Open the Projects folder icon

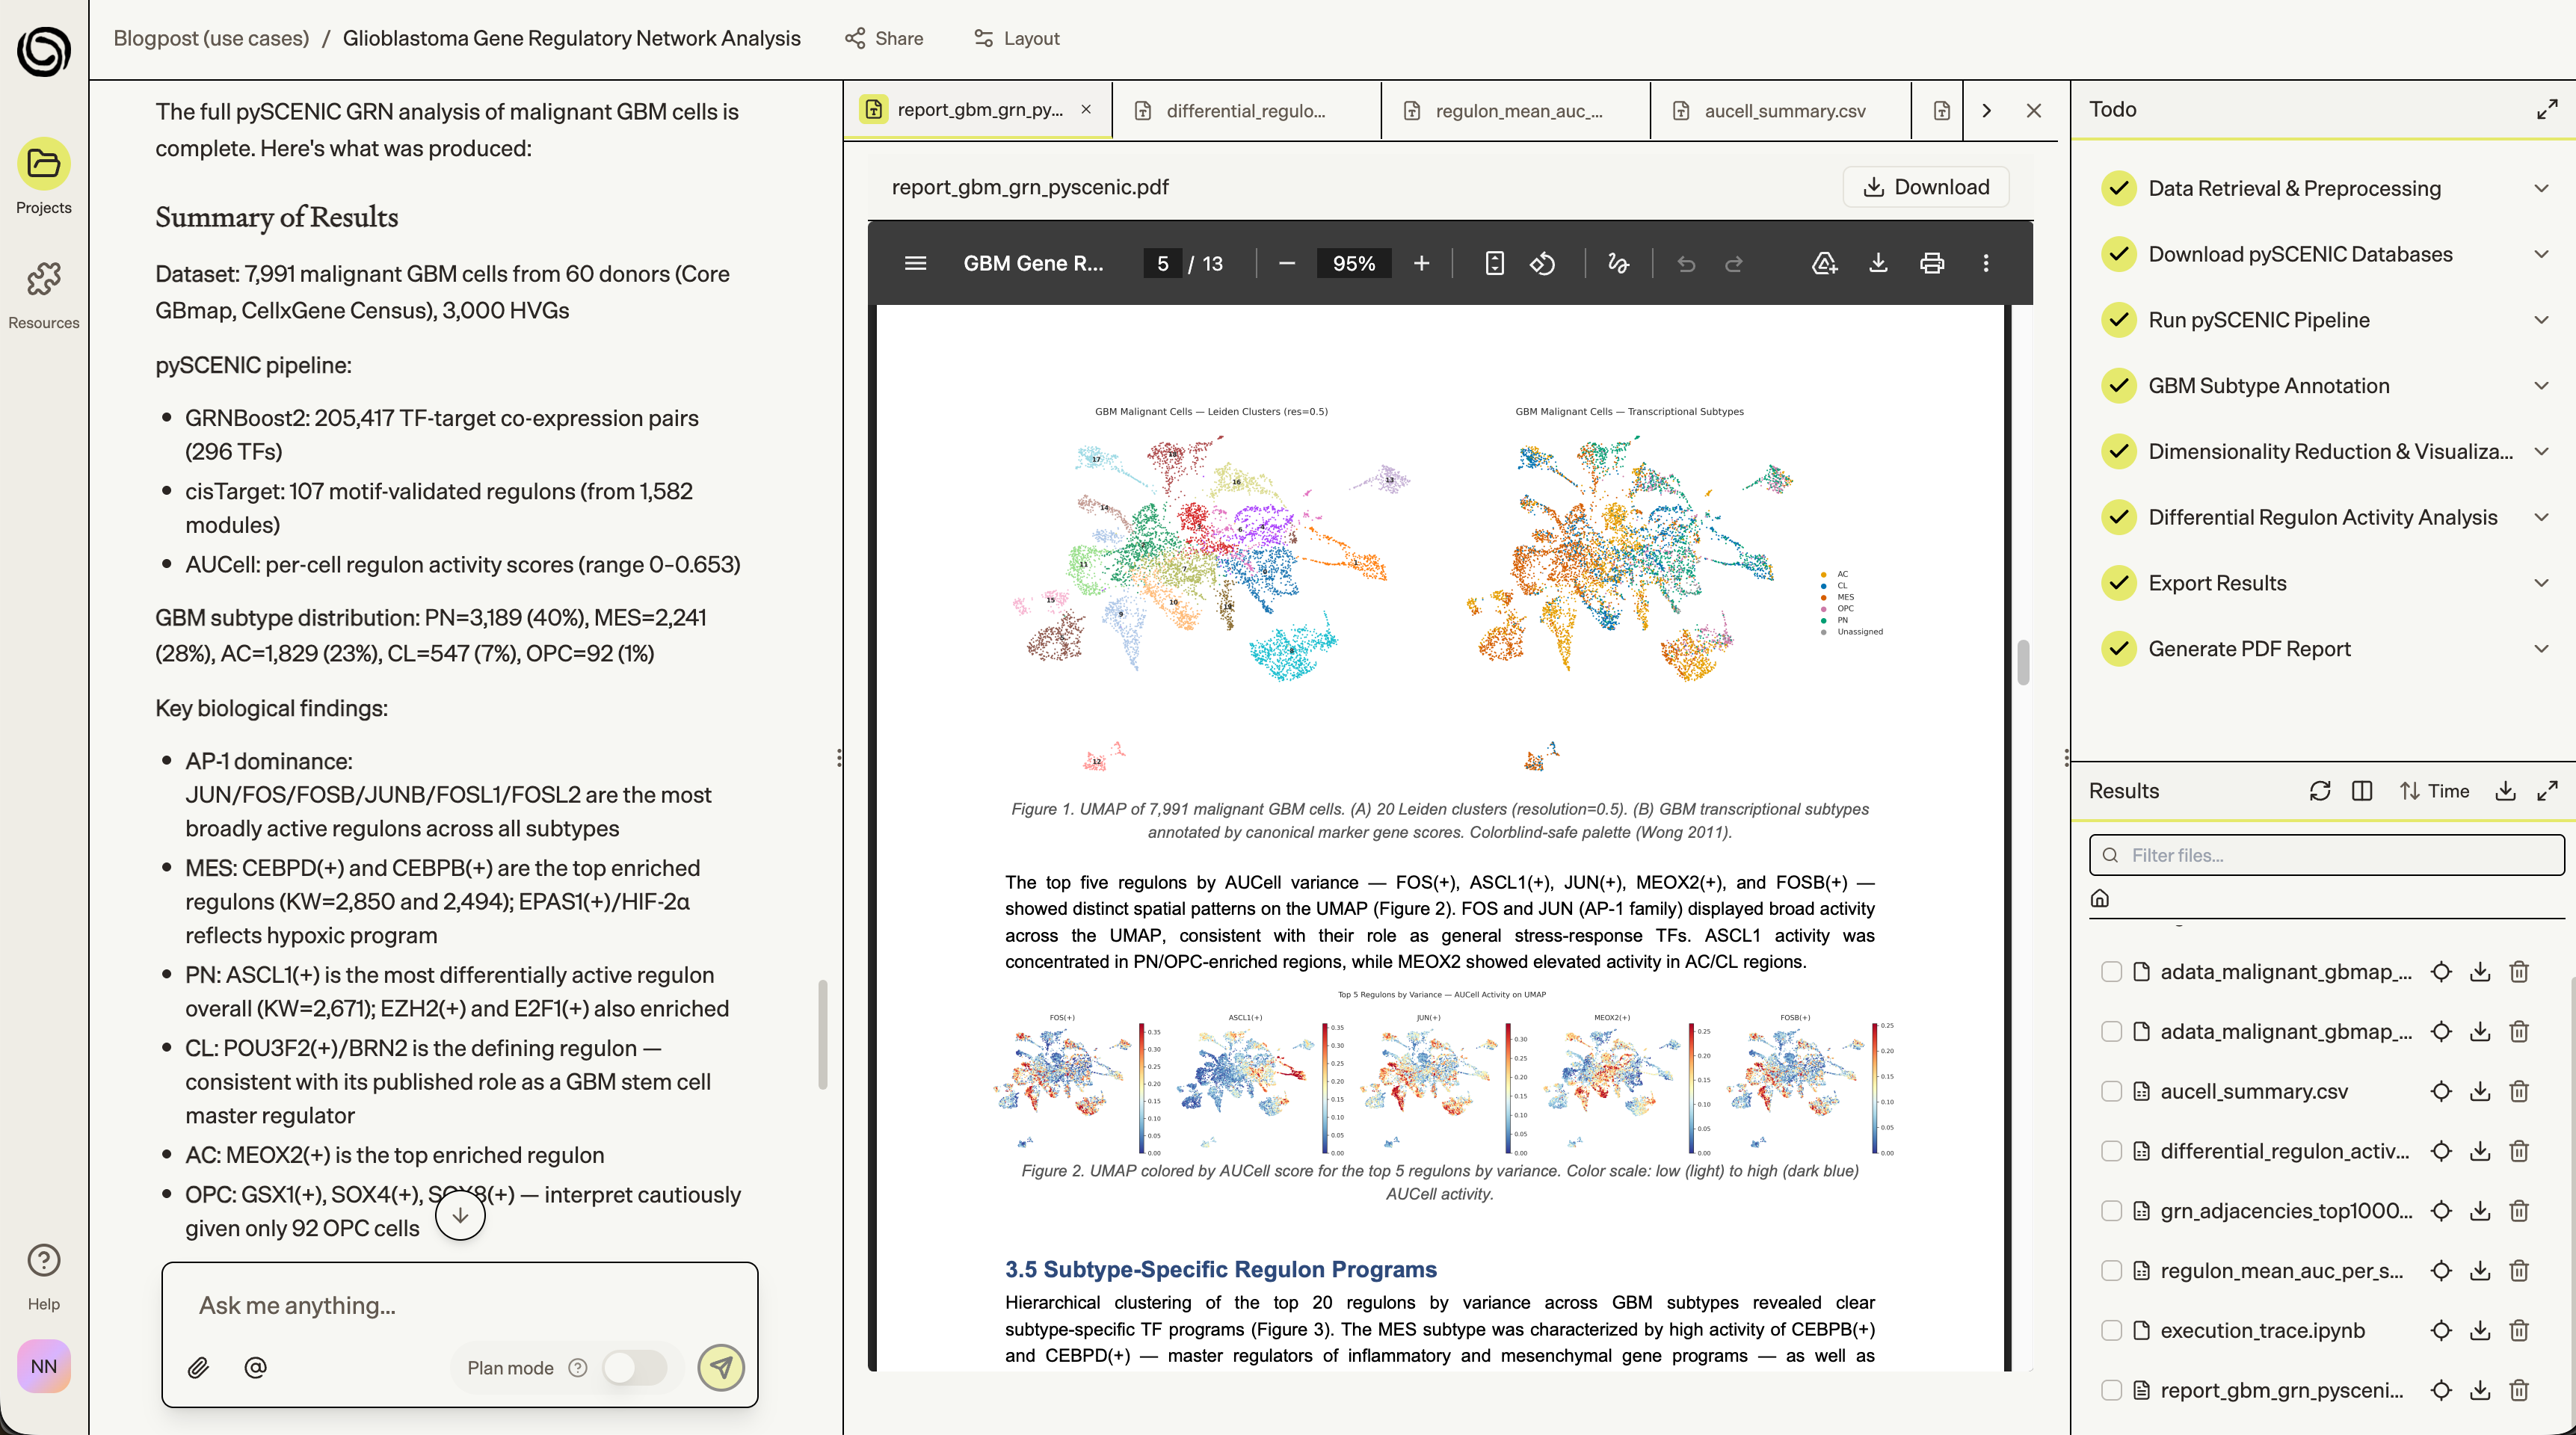[43, 163]
